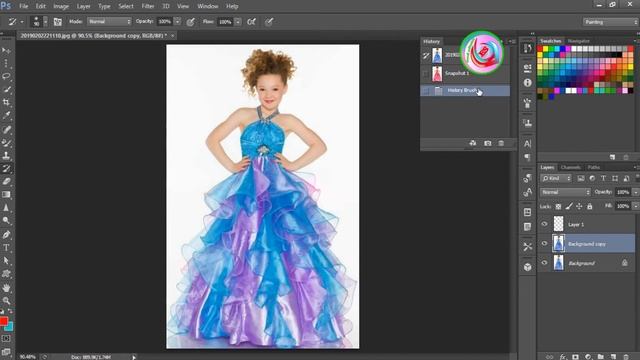Set history brush source to Snapshot 1
Screen dimensions: 640x360
click(426, 73)
